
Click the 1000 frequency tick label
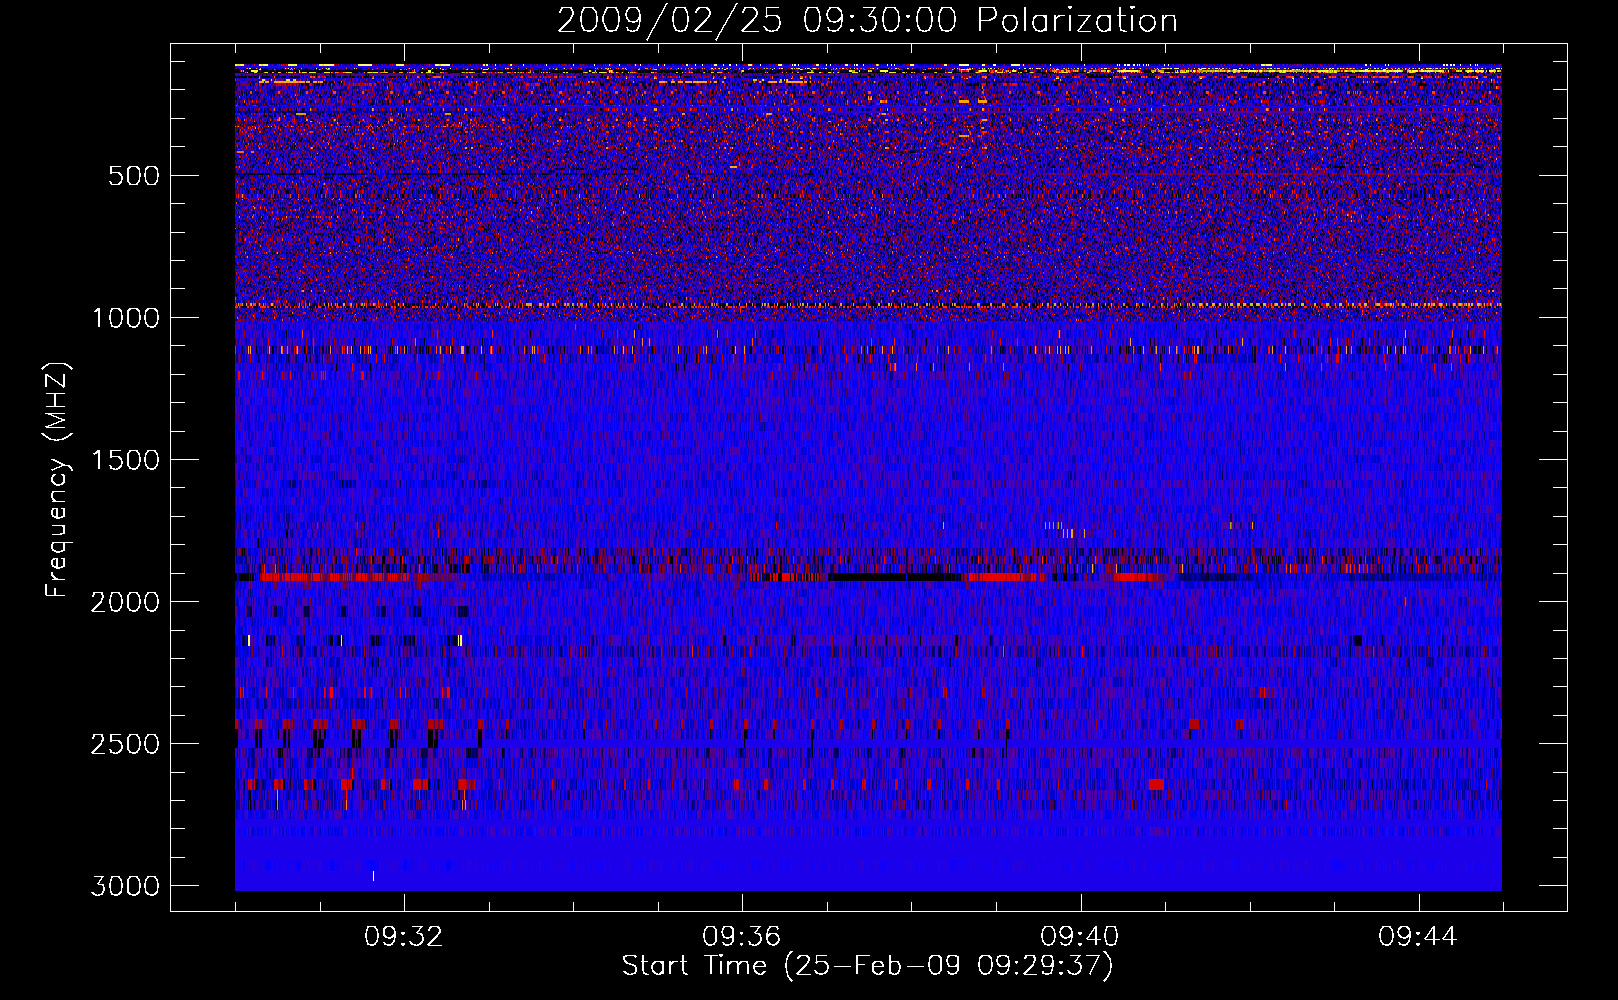point(125,318)
